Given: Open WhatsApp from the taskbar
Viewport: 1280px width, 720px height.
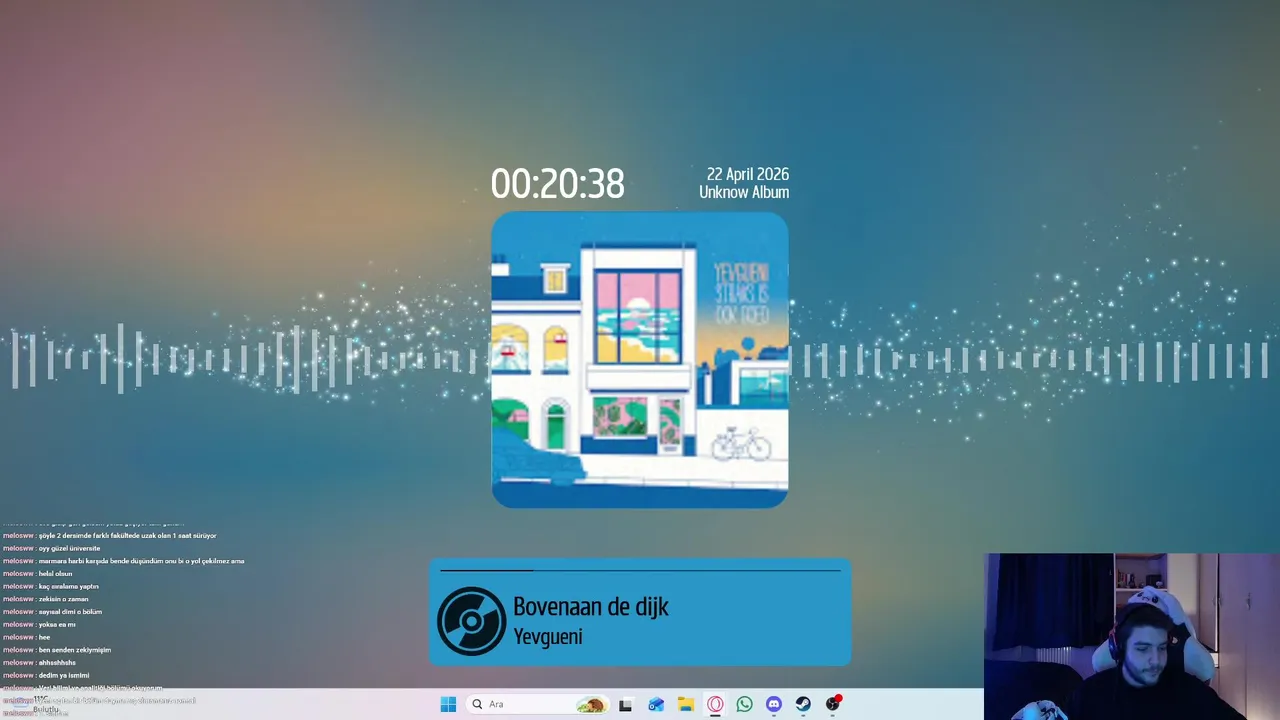Looking at the screenshot, I should (744, 704).
